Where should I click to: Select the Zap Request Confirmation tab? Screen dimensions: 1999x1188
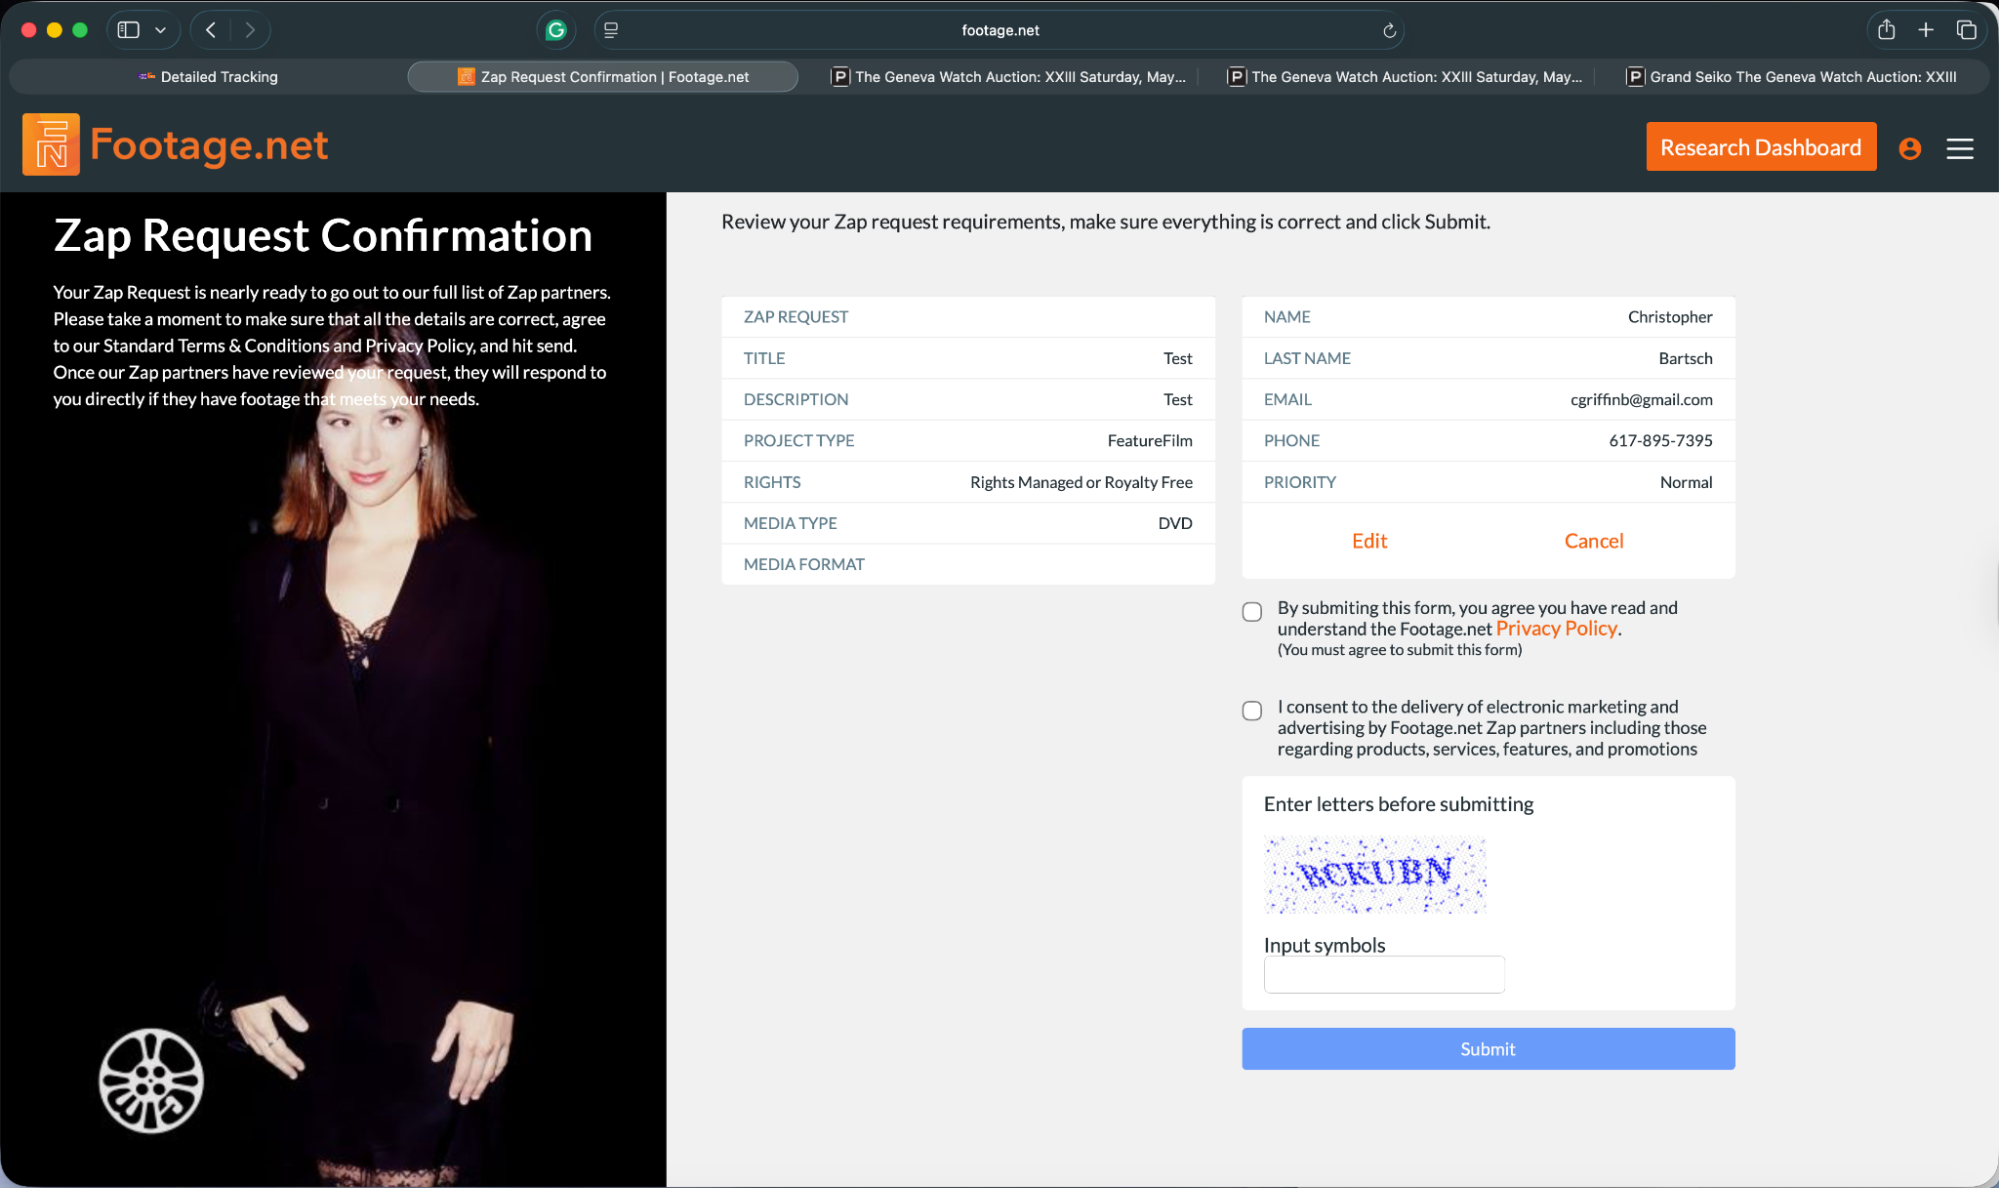[603, 77]
